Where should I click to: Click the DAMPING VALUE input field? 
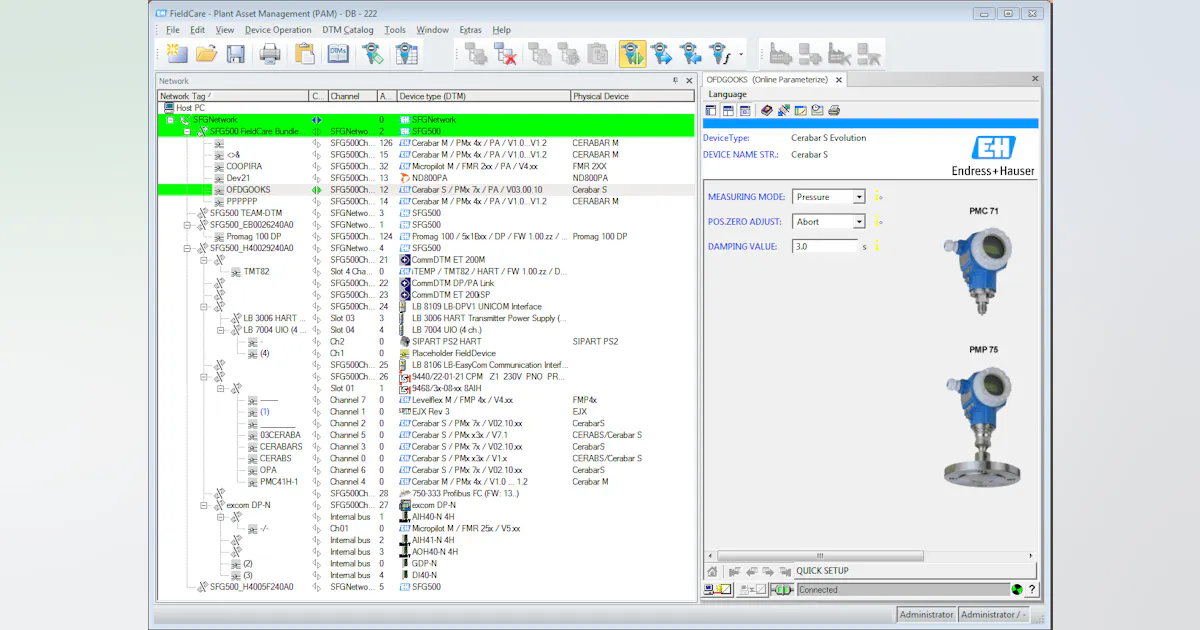tap(825, 246)
